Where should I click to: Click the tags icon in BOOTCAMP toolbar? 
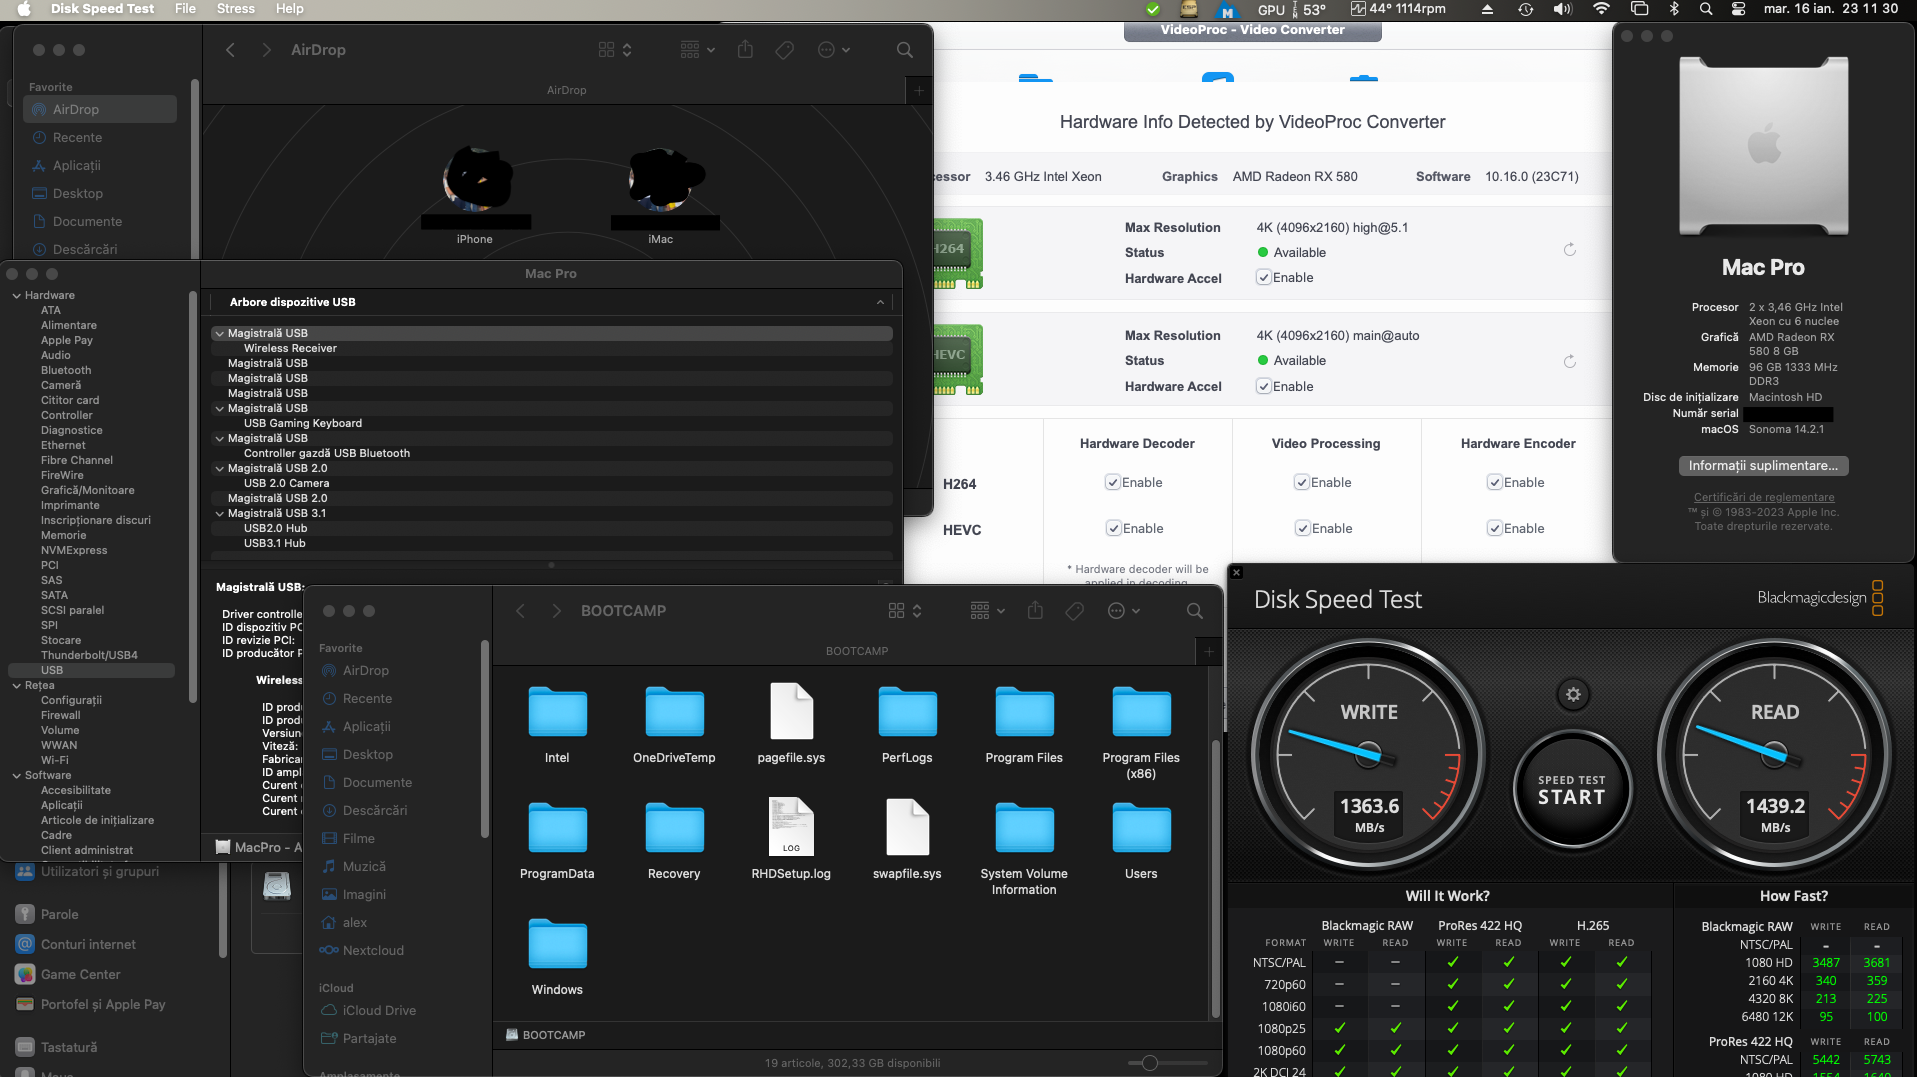(1075, 611)
